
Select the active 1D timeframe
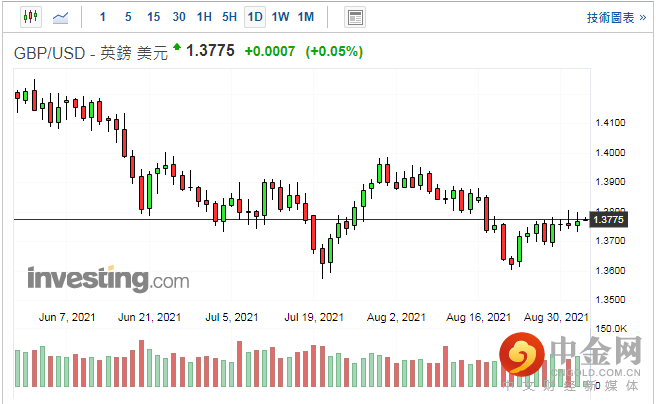[x=255, y=17]
